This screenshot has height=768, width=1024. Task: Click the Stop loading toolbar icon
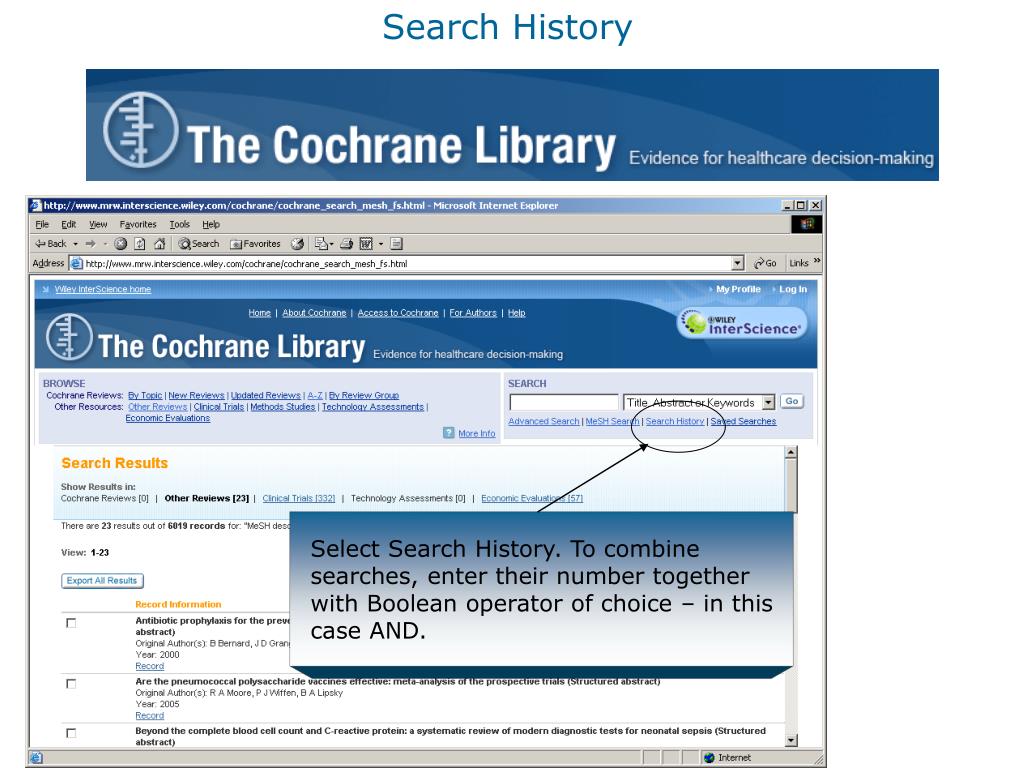[120, 244]
